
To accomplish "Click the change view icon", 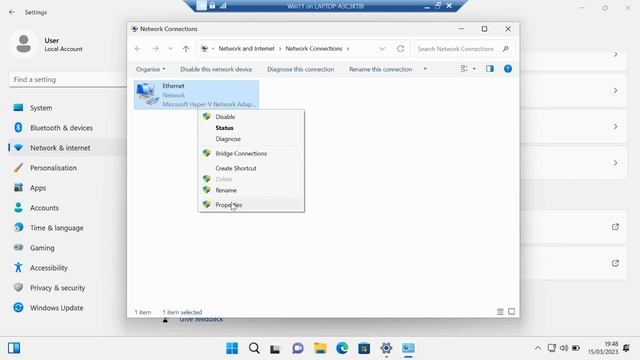I will click(464, 69).
